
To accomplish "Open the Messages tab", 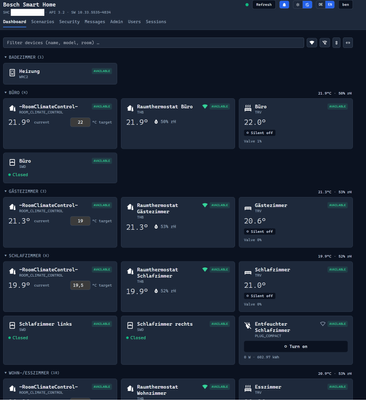I will pos(95,22).
